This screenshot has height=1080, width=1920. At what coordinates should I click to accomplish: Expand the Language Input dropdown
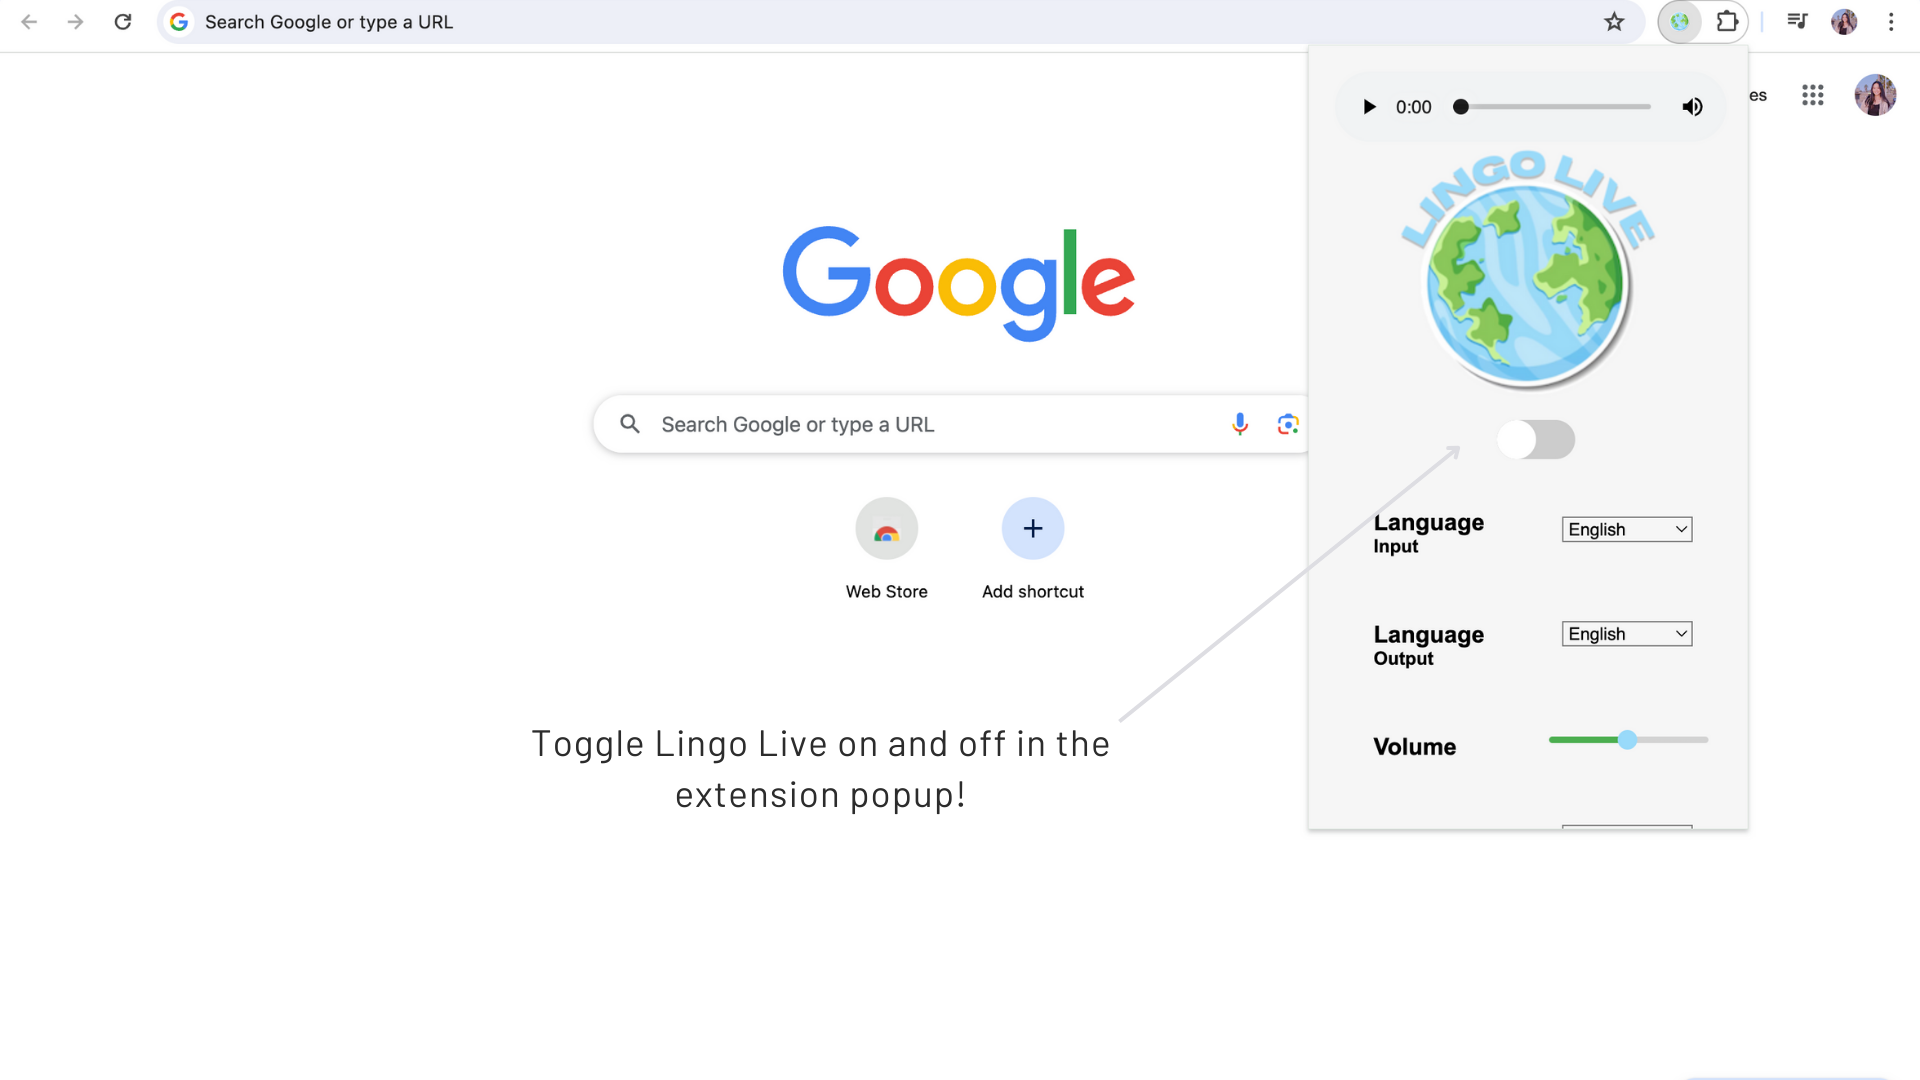(x=1627, y=529)
